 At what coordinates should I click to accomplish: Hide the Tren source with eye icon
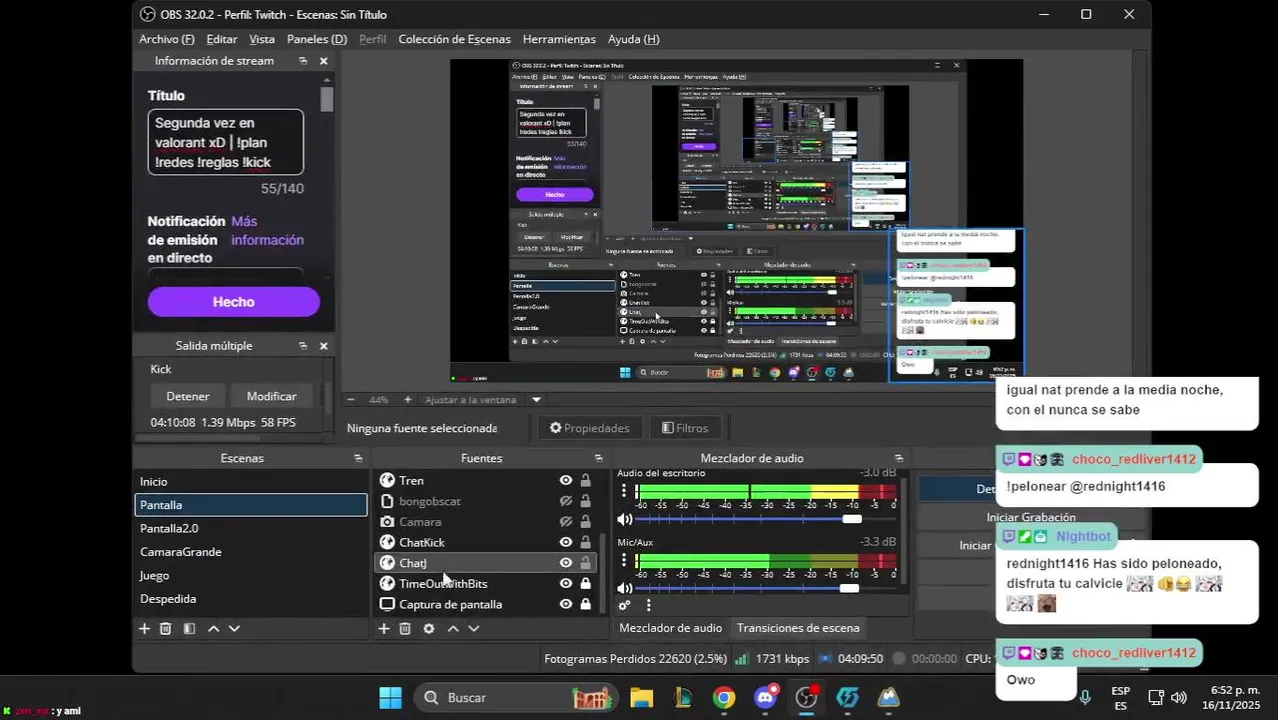(x=566, y=481)
